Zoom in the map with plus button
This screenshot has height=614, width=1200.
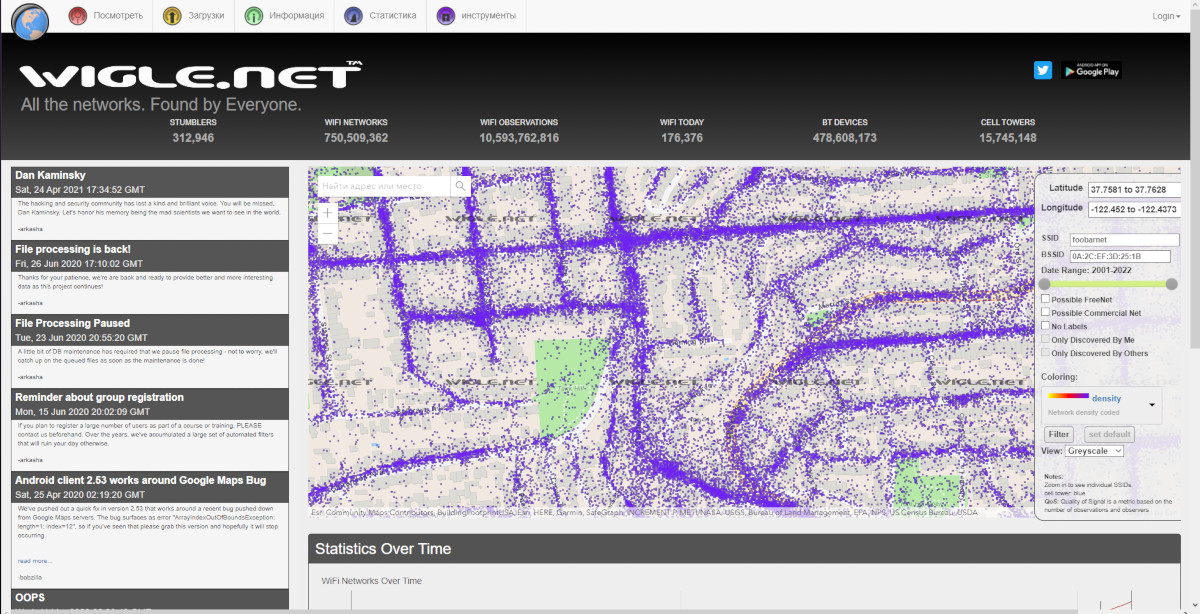coord(327,213)
